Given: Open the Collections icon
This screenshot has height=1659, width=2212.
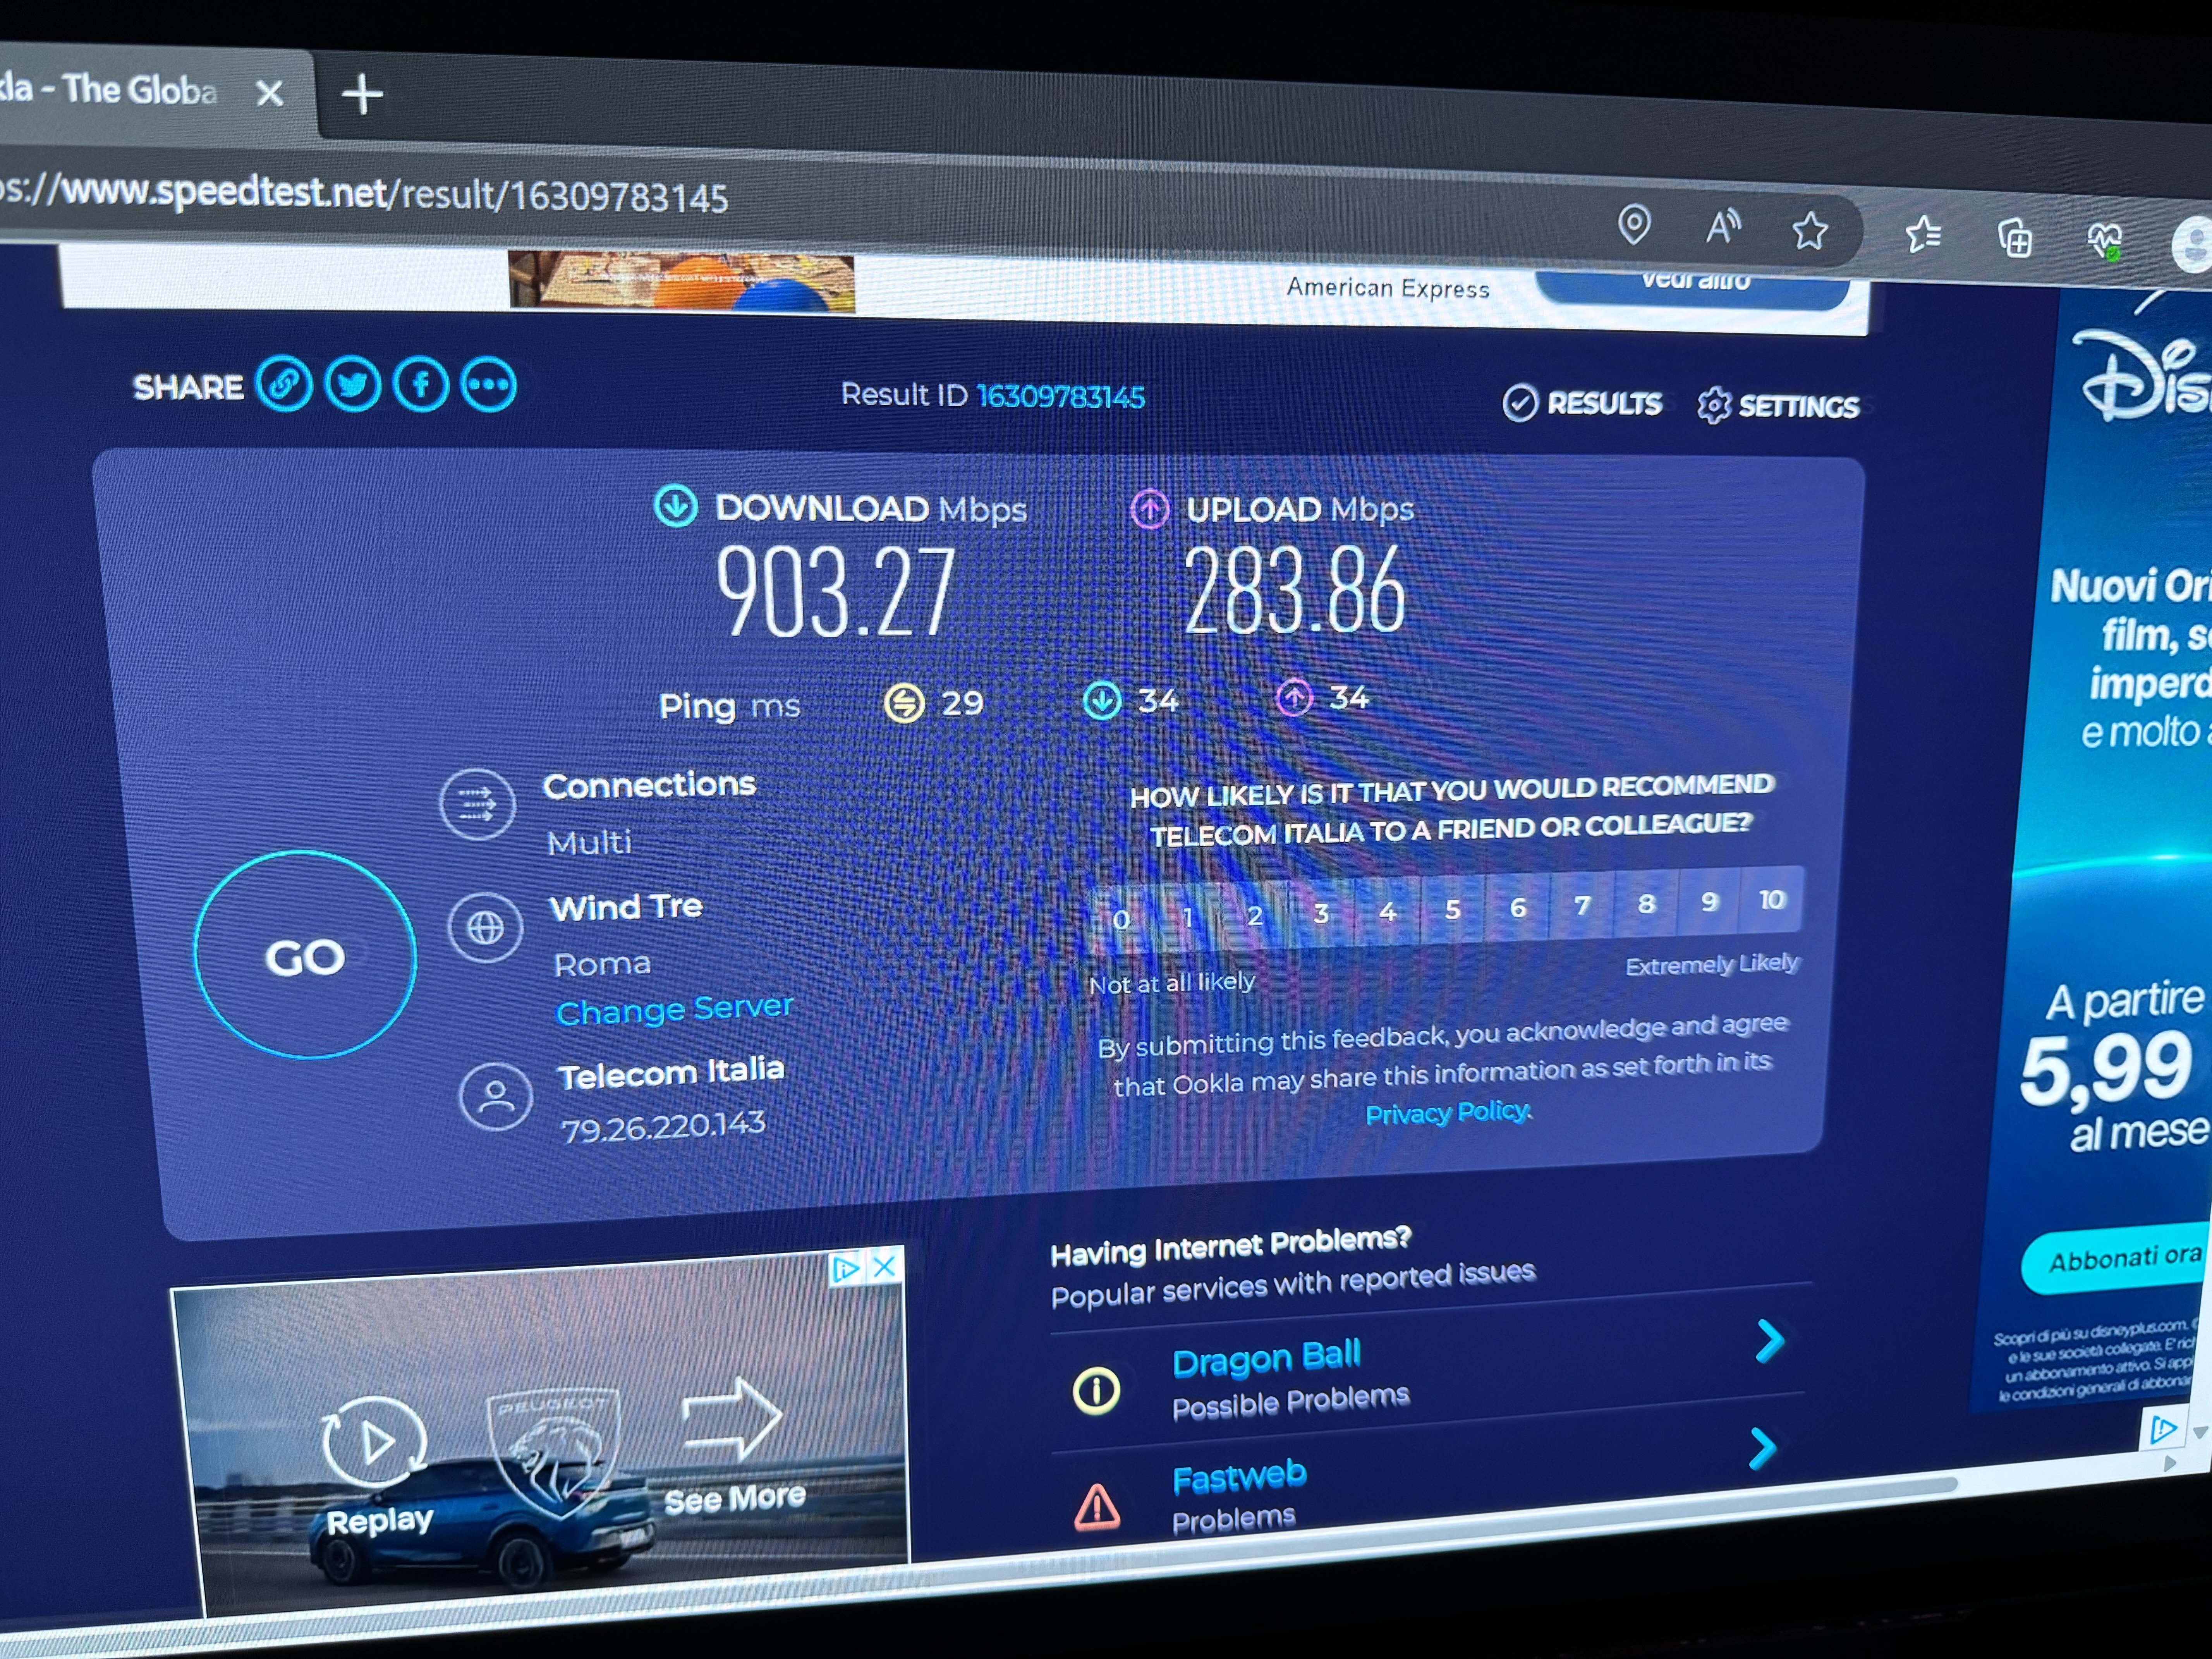Looking at the screenshot, I should pos(2014,238).
